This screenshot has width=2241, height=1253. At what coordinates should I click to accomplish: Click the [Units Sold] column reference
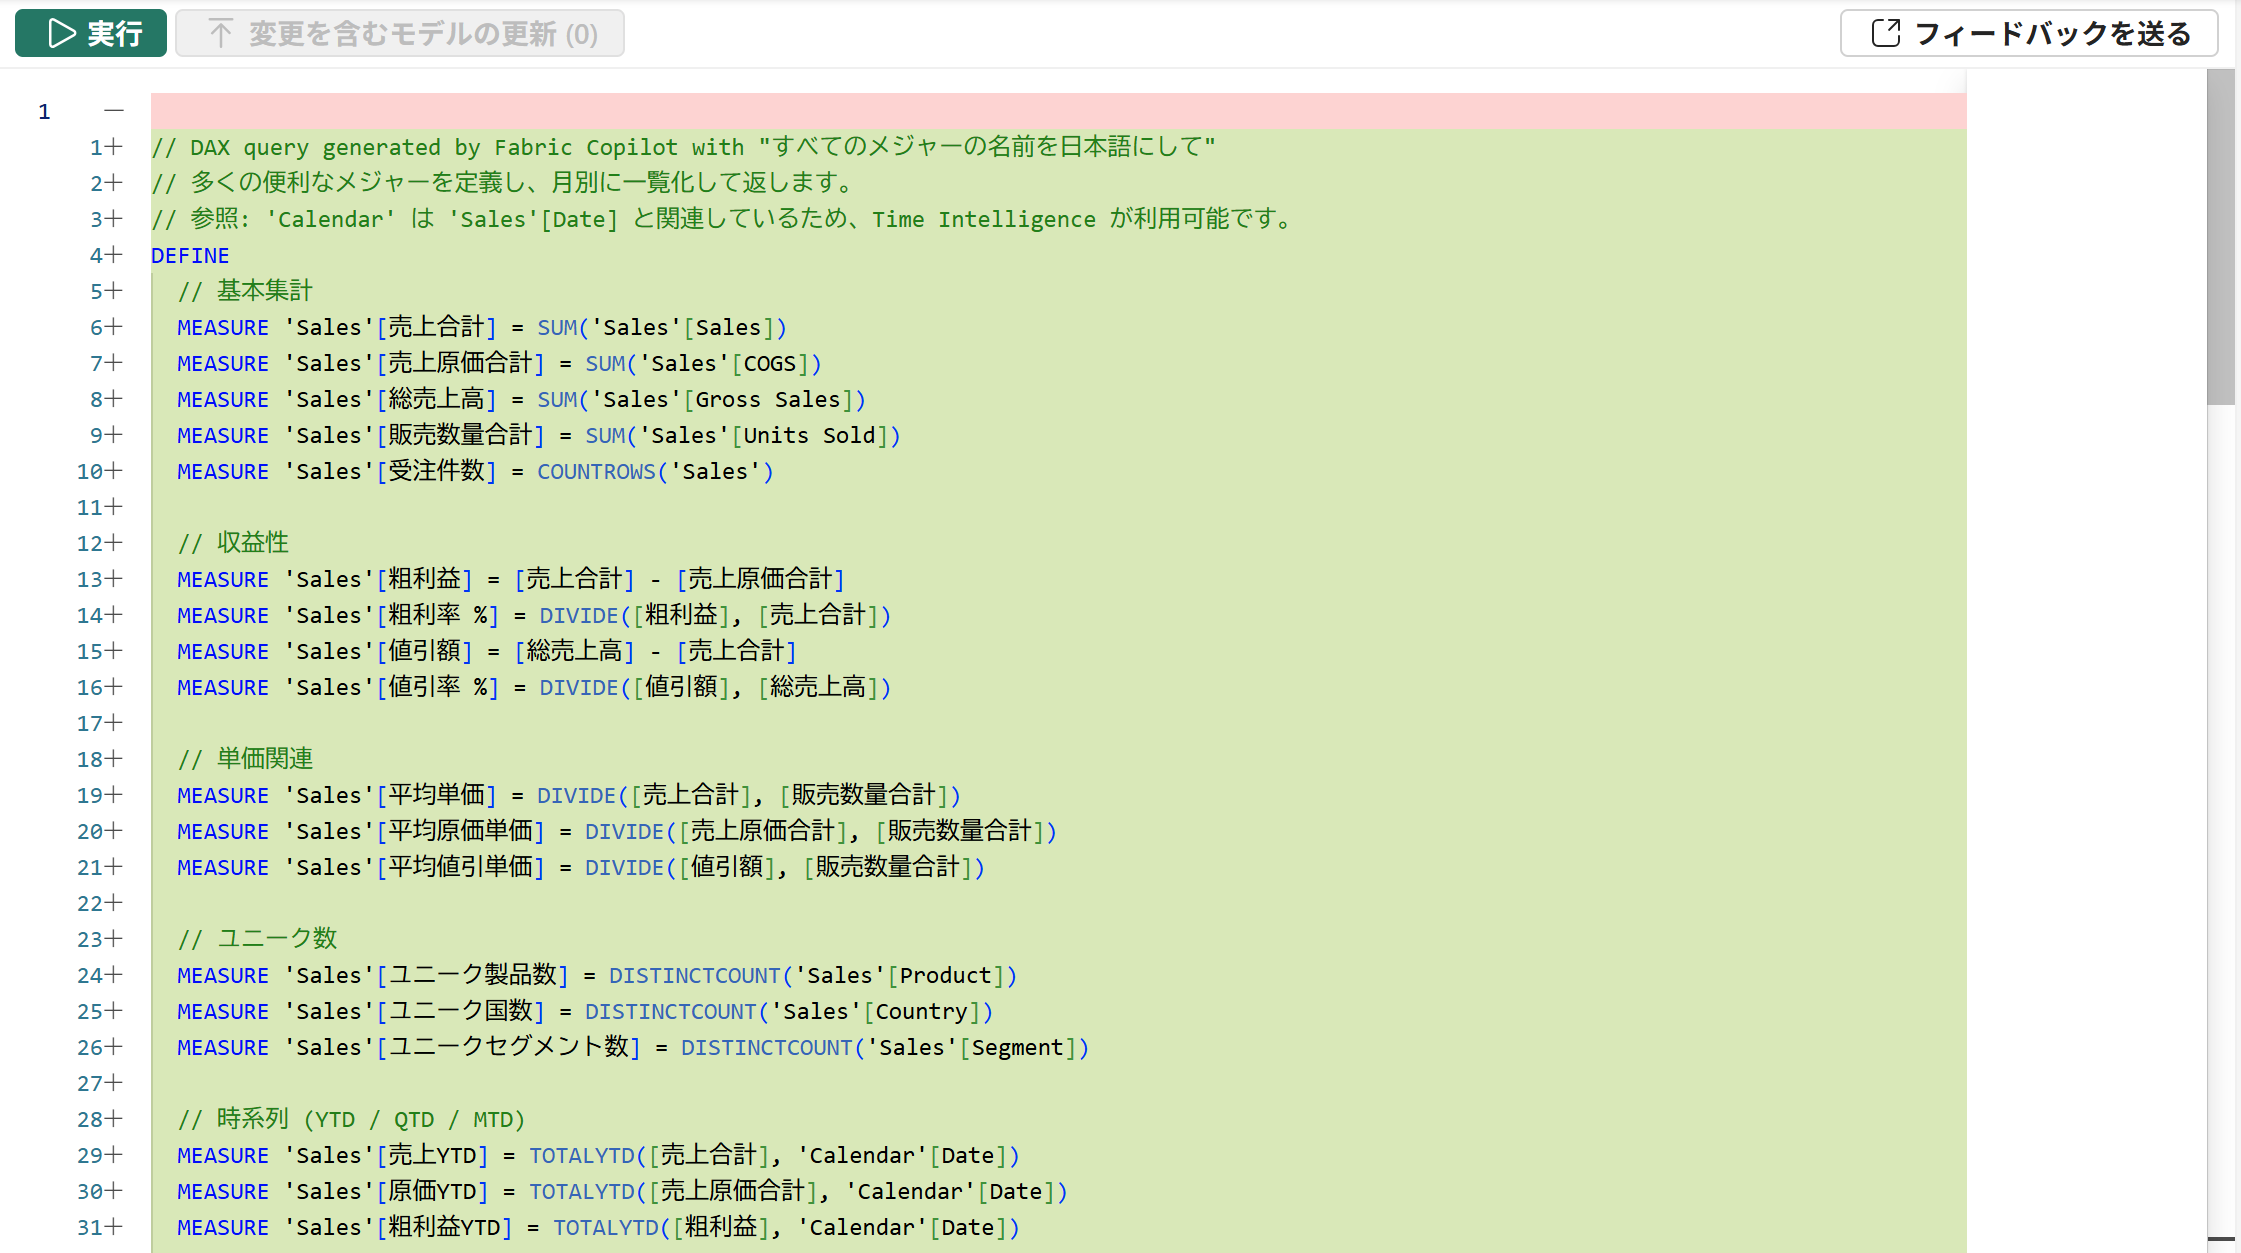click(809, 435)
